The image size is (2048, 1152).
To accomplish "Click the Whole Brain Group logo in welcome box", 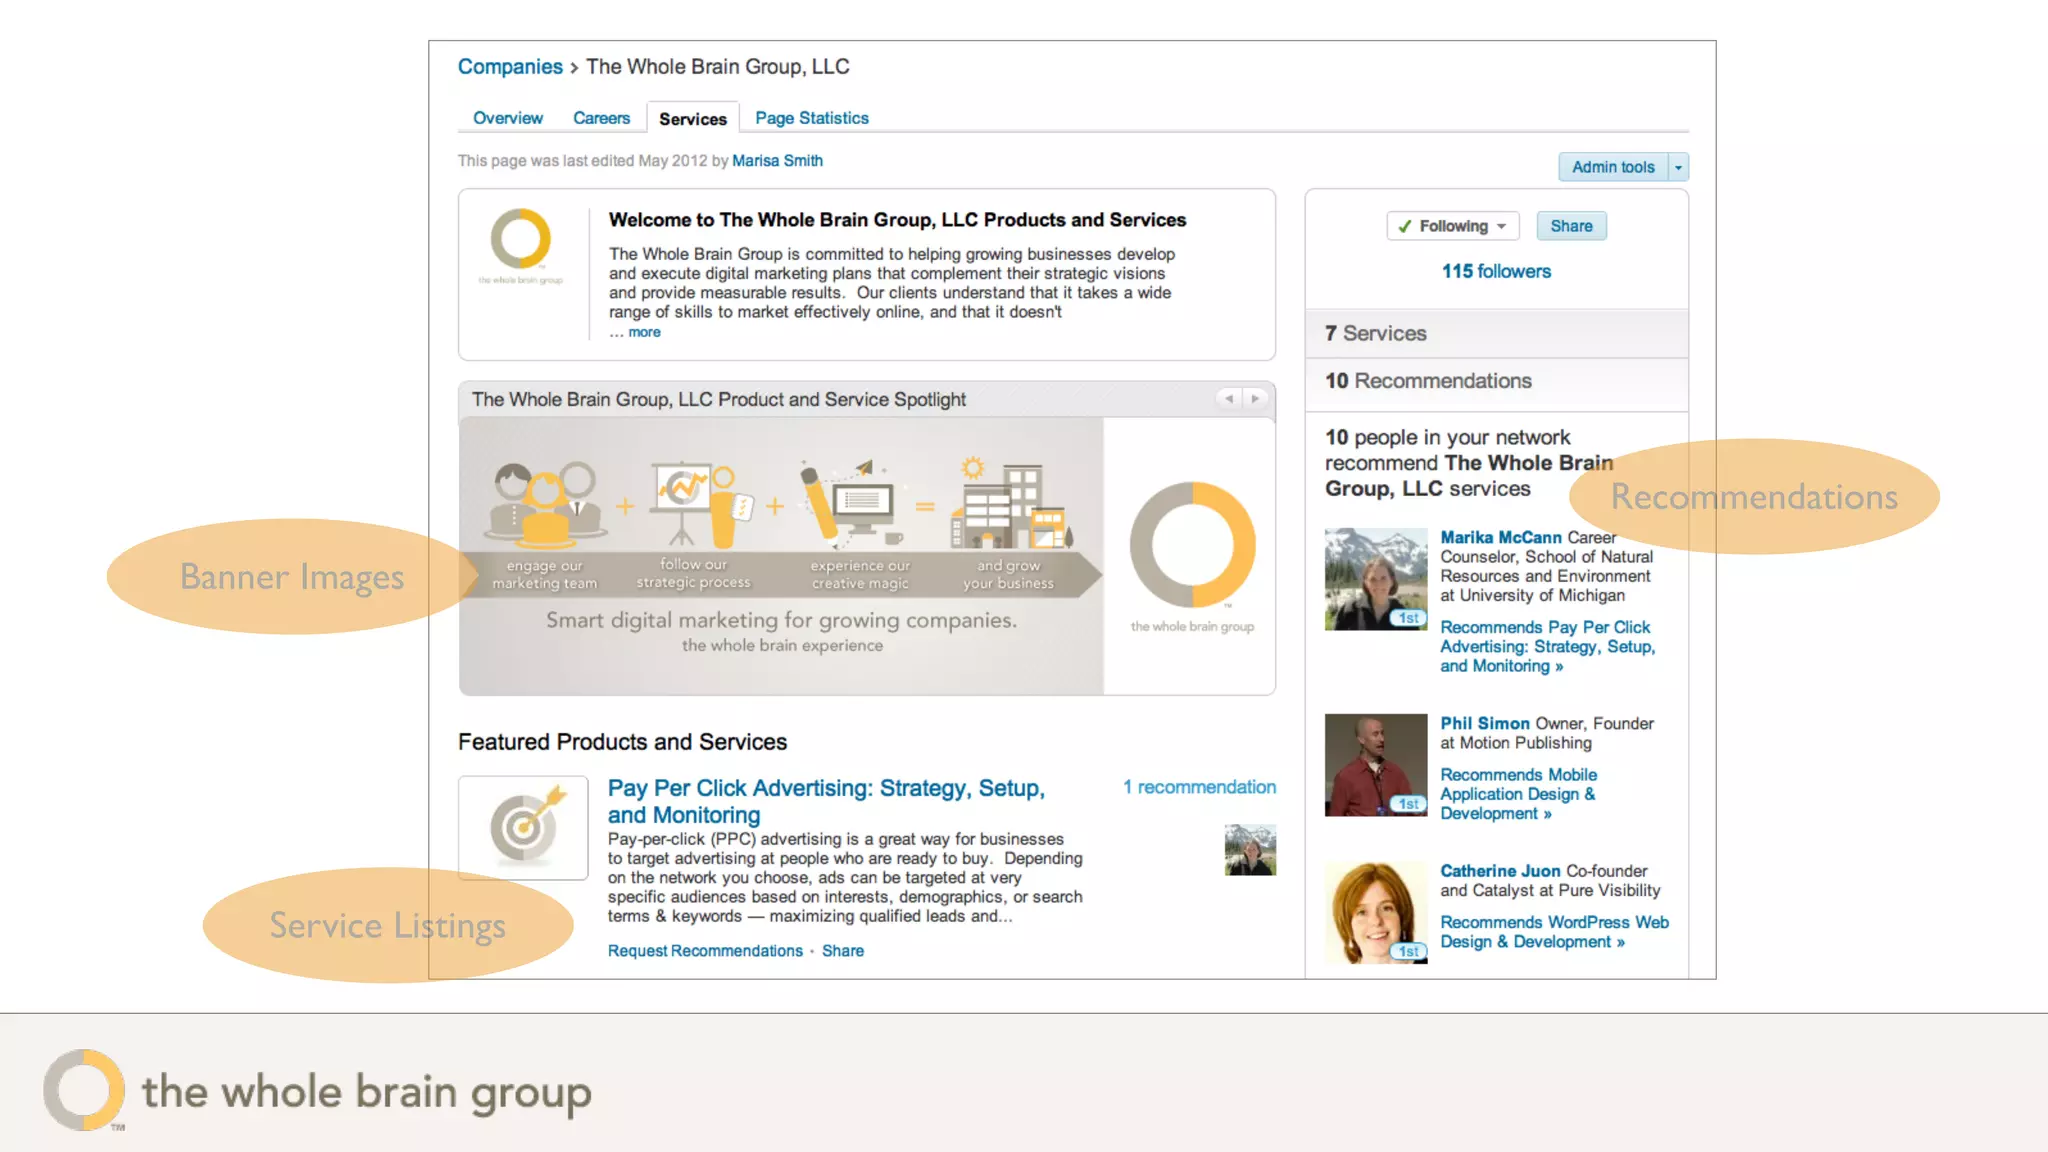I will (520, 246).
